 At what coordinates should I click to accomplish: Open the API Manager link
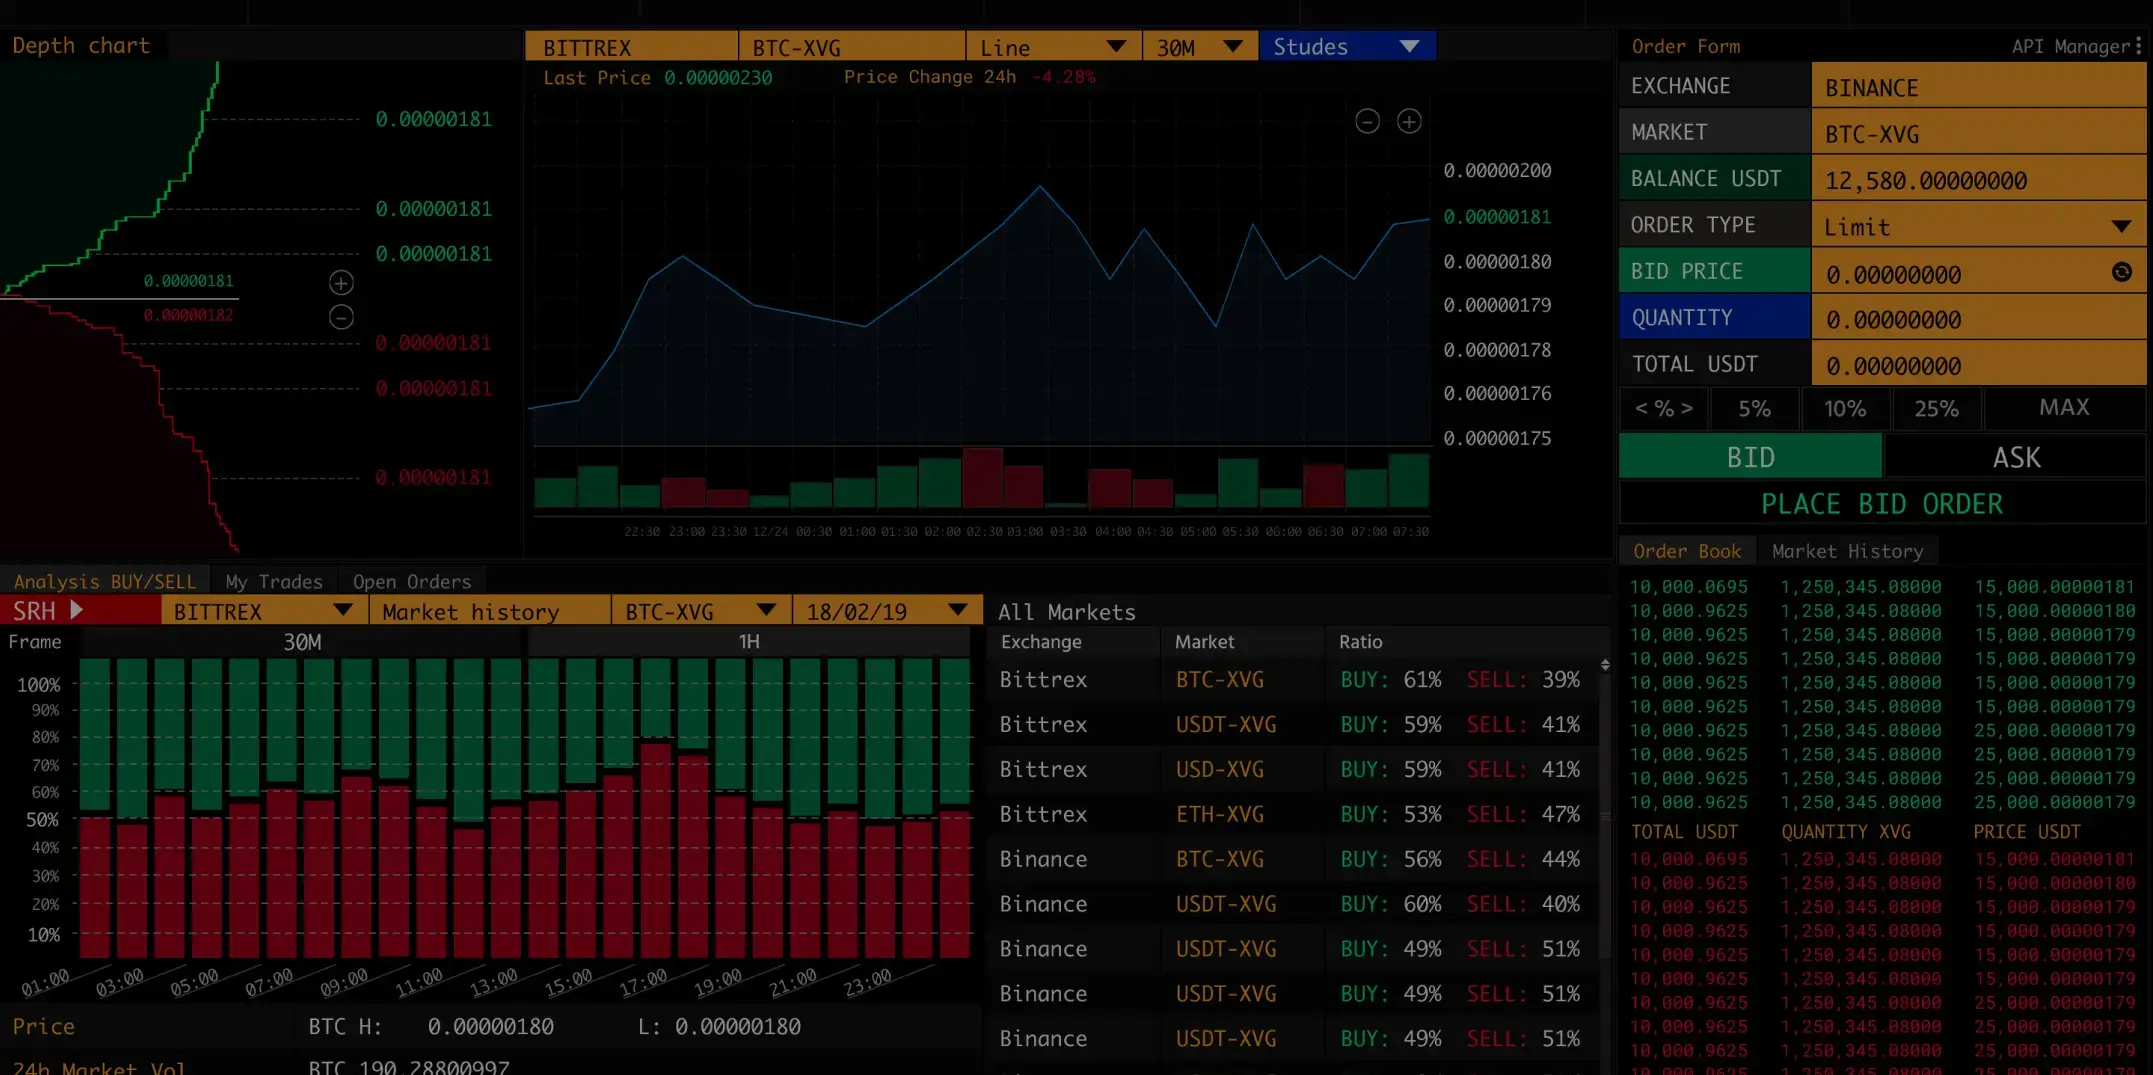[2070, 46]
